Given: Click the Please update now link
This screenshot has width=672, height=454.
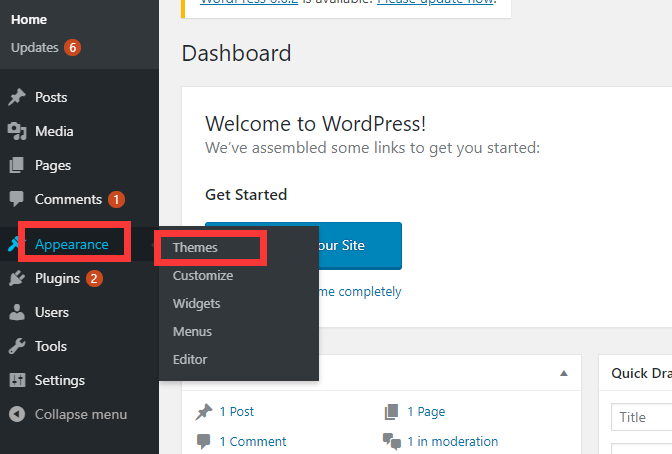Looking at the screenshot, I should pos(435,2).
